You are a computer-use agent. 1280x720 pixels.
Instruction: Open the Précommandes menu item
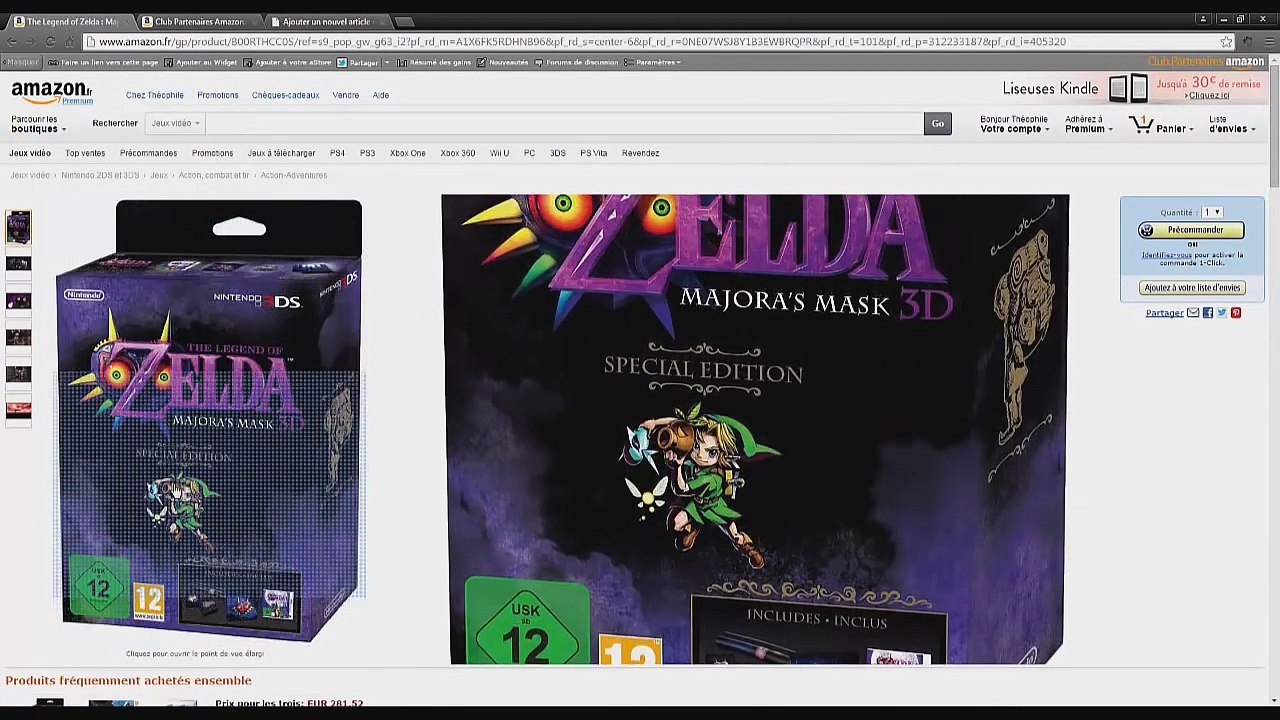(x=148, y=153)
